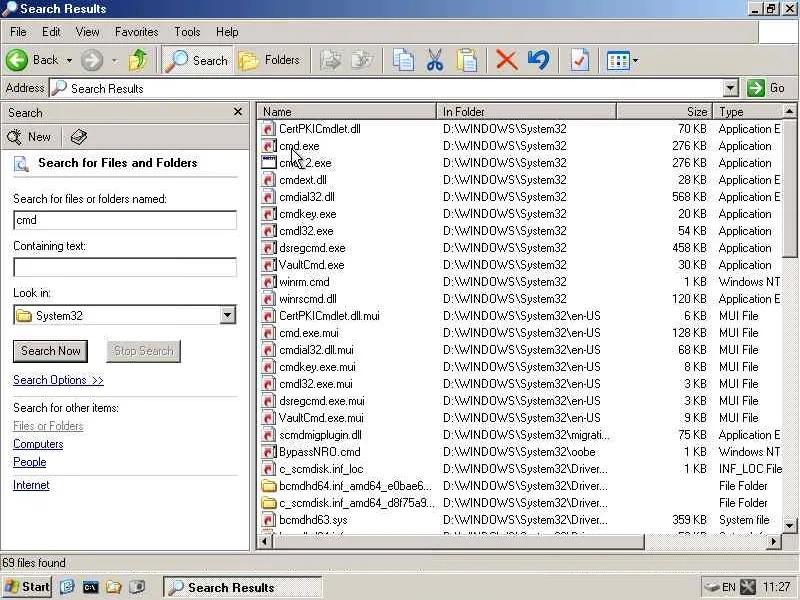Search for People link
This screenshot has height=600, width=800.
click(x=30, y=462)
